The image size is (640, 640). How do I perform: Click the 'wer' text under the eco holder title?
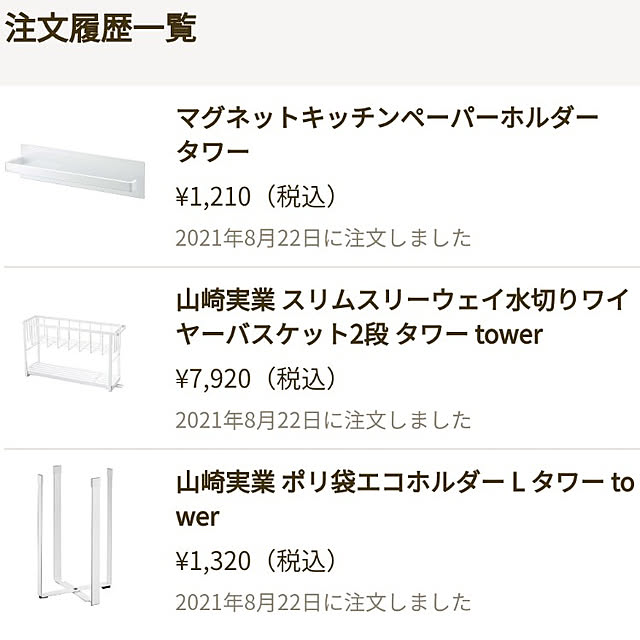pyautogui.click(x=198, y=518)
